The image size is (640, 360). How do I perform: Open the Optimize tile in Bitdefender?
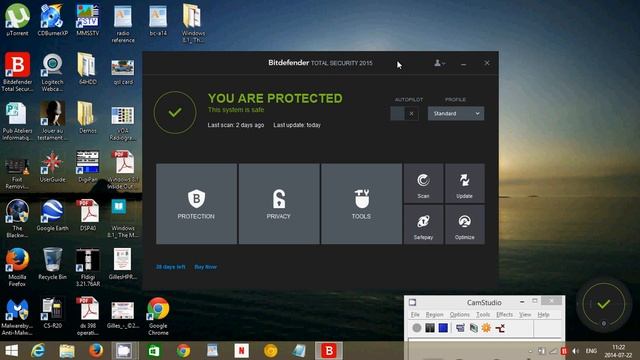coord(465,224)
